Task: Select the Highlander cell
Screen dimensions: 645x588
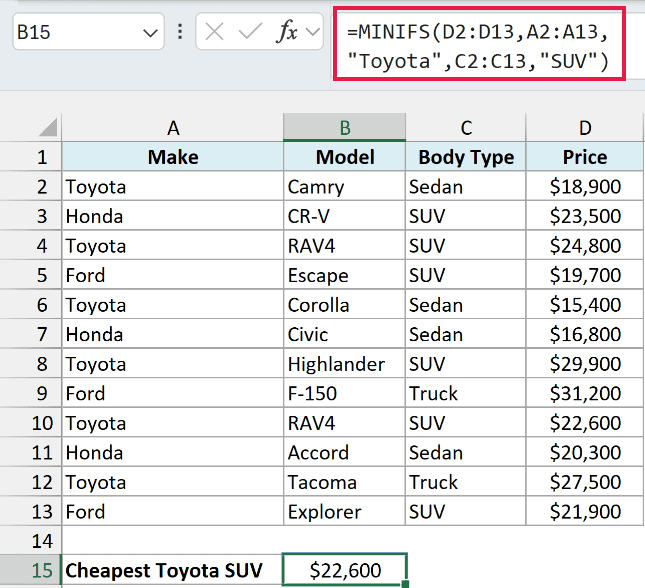Action: click(345, 363)
